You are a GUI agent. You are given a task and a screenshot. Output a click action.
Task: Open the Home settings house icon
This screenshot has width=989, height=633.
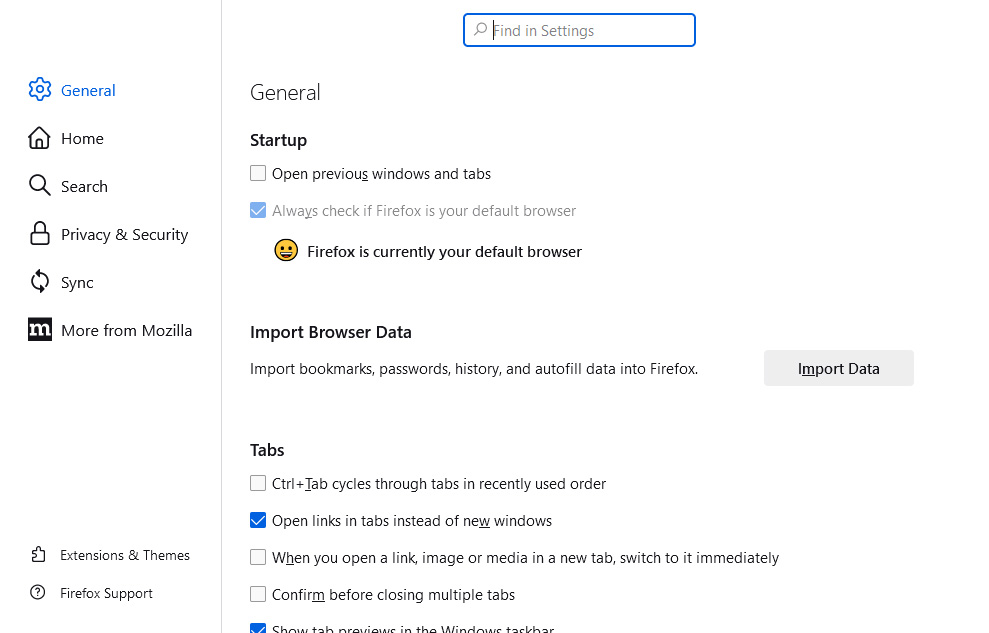(39, 138)
